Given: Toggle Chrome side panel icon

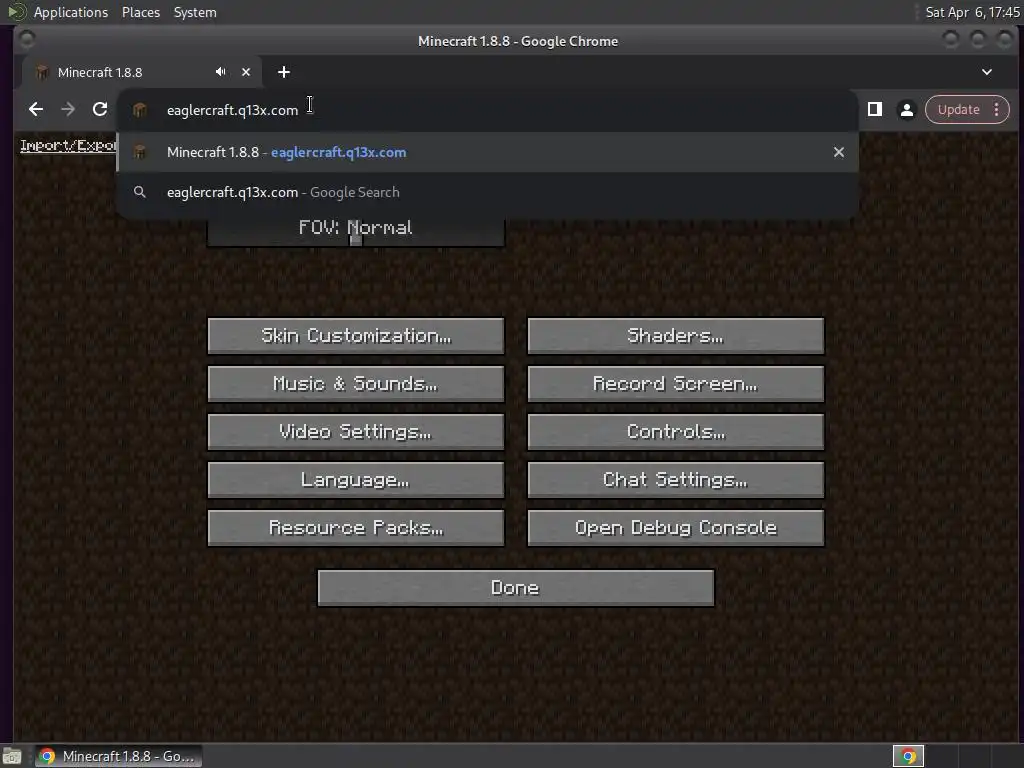Looking at the screenshot, I should pyautogui.click(x=875, y=109).
